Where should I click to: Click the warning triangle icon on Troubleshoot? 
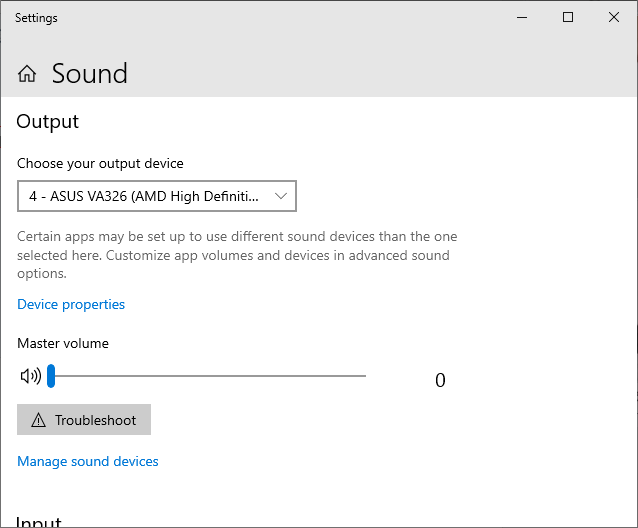pyautogui.click(x=39, y=420)
